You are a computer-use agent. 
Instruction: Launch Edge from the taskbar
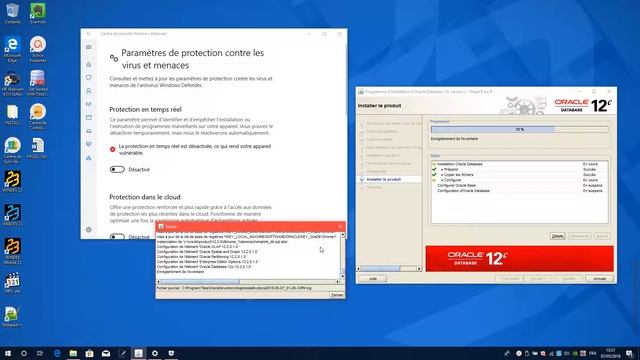tap(57, 353)
